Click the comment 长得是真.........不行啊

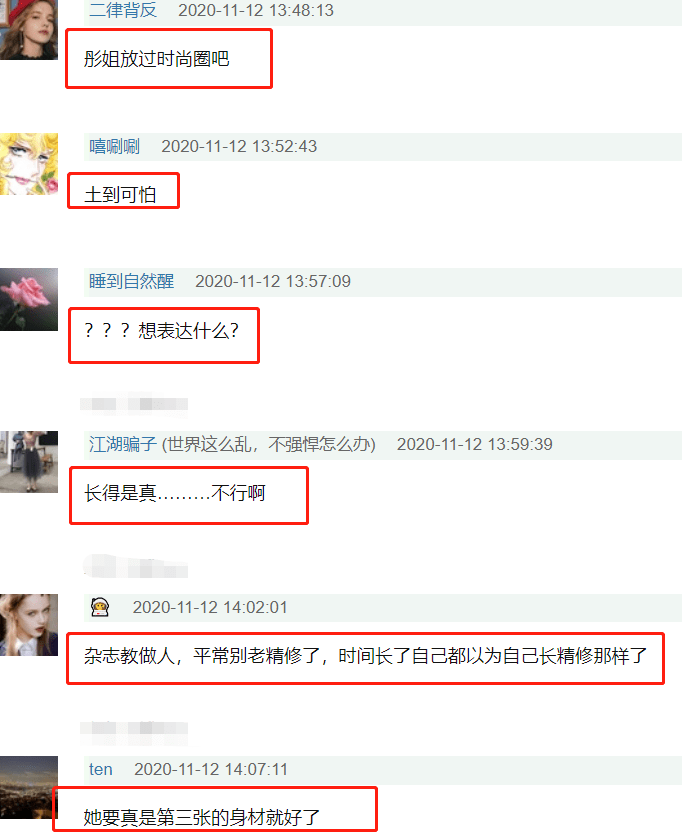[174, 493]
